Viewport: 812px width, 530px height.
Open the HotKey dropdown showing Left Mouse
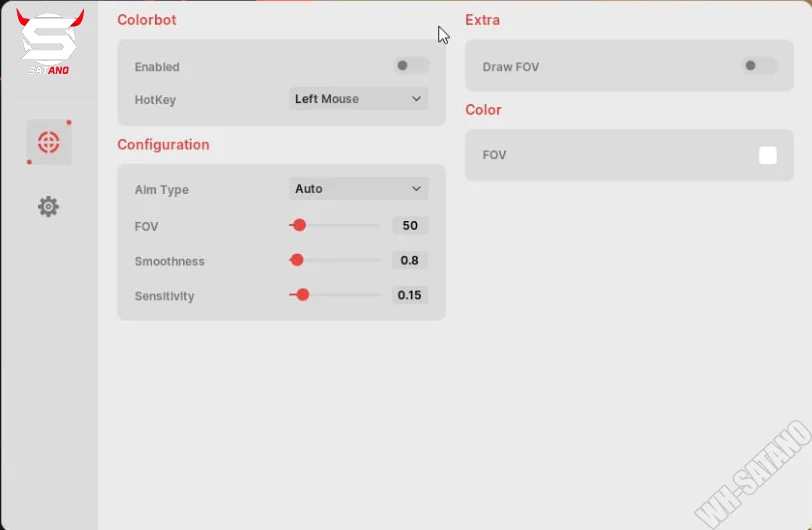[358, 99]
